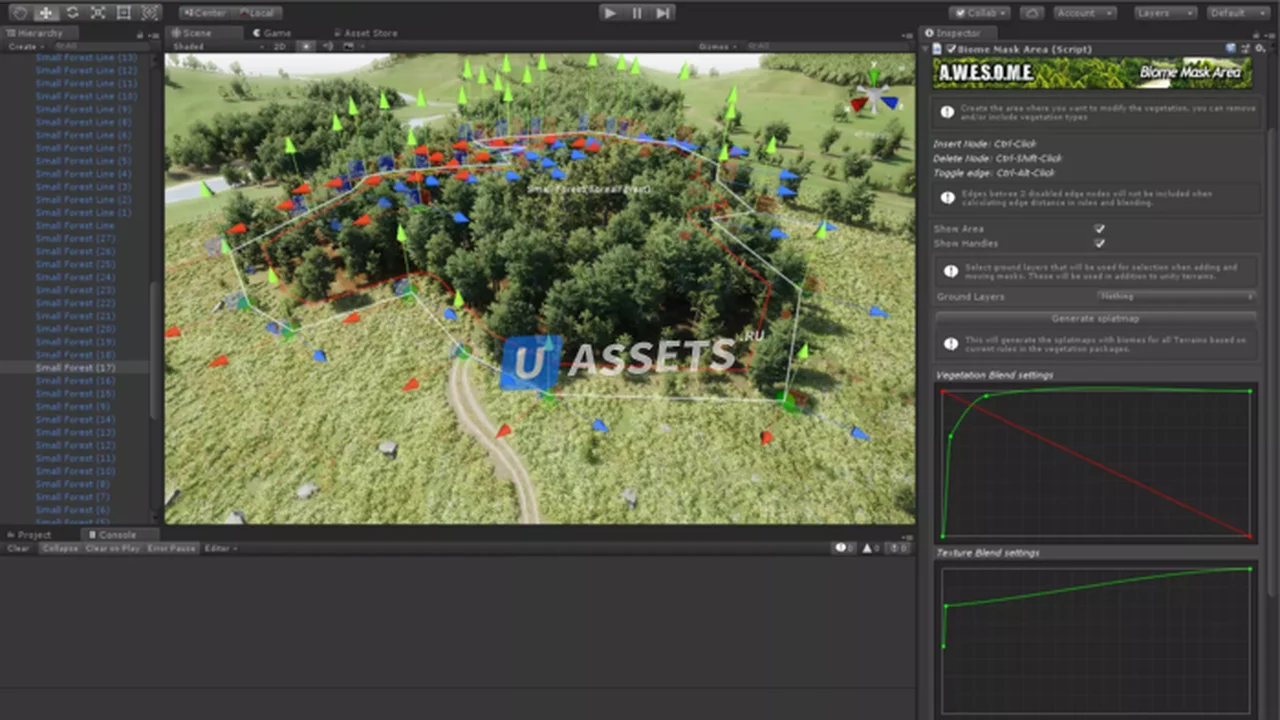The image size is (1280, 720).
Task: Switch to the Game tab
Action: coord(272,33)
